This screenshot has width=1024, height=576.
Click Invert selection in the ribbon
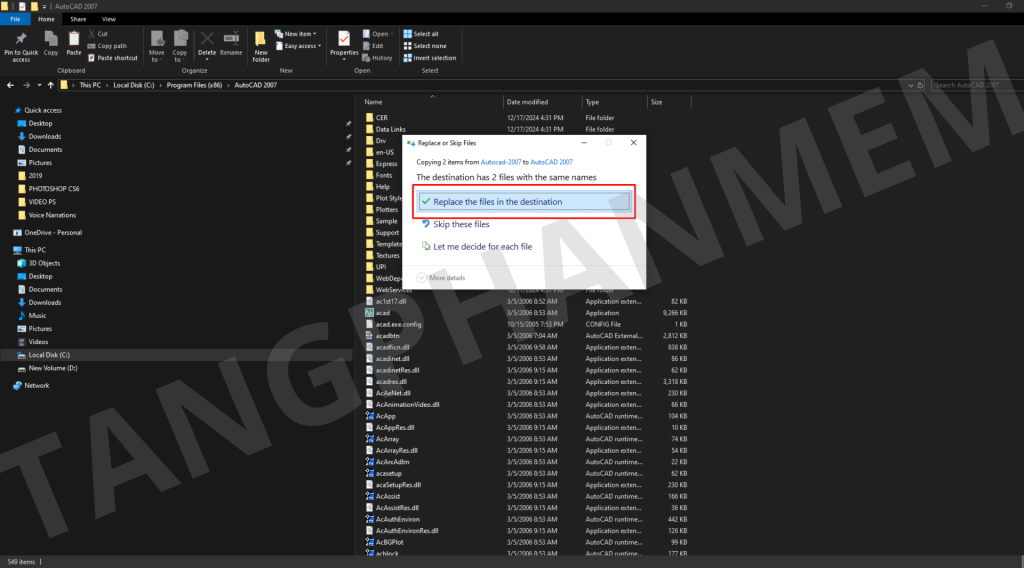(x=429, y=58)
